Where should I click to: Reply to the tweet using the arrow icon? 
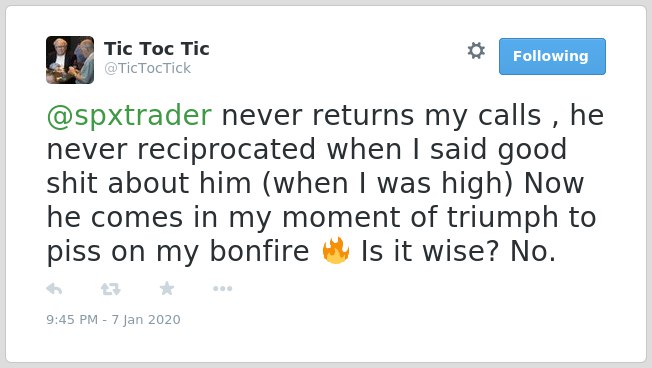(54, 289)
